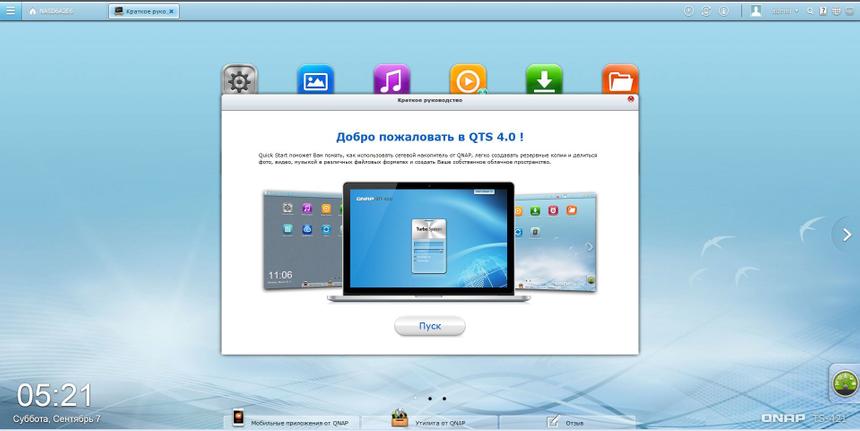Select the third desktop page dot

444,399
